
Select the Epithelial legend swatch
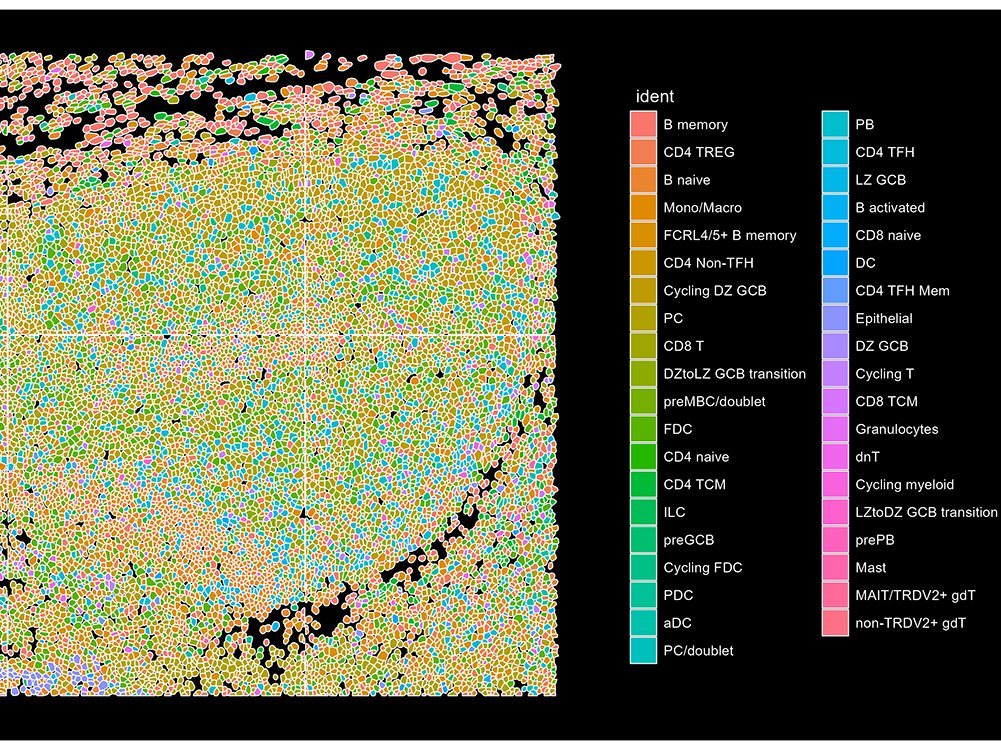click(835, 319)
